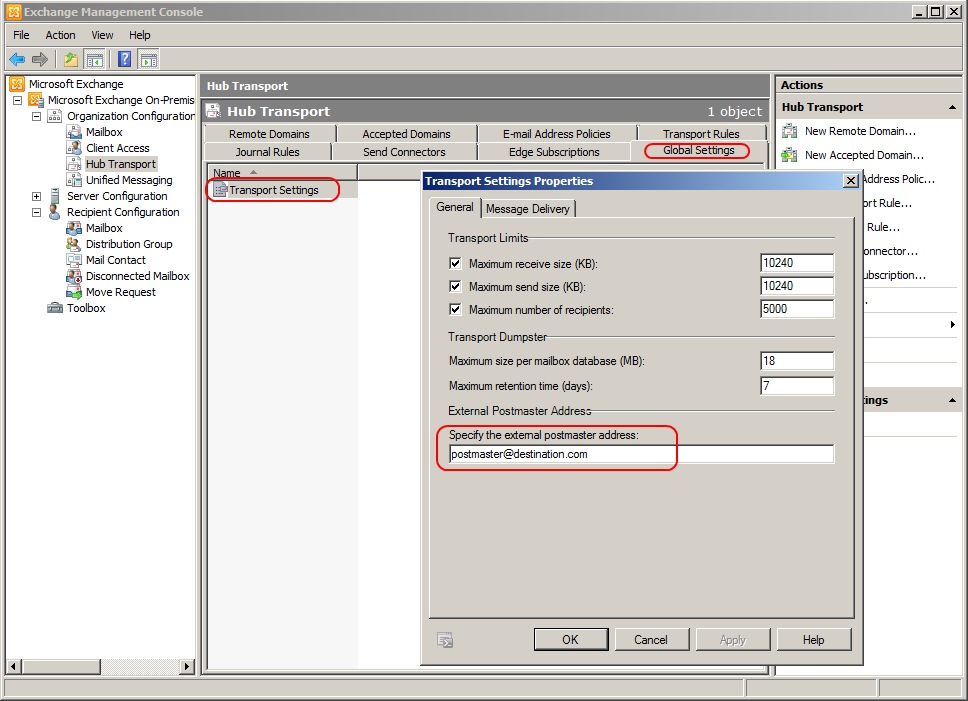The image size is (968, 701).
Task: Open the View menu
Action: pos(102,35)
